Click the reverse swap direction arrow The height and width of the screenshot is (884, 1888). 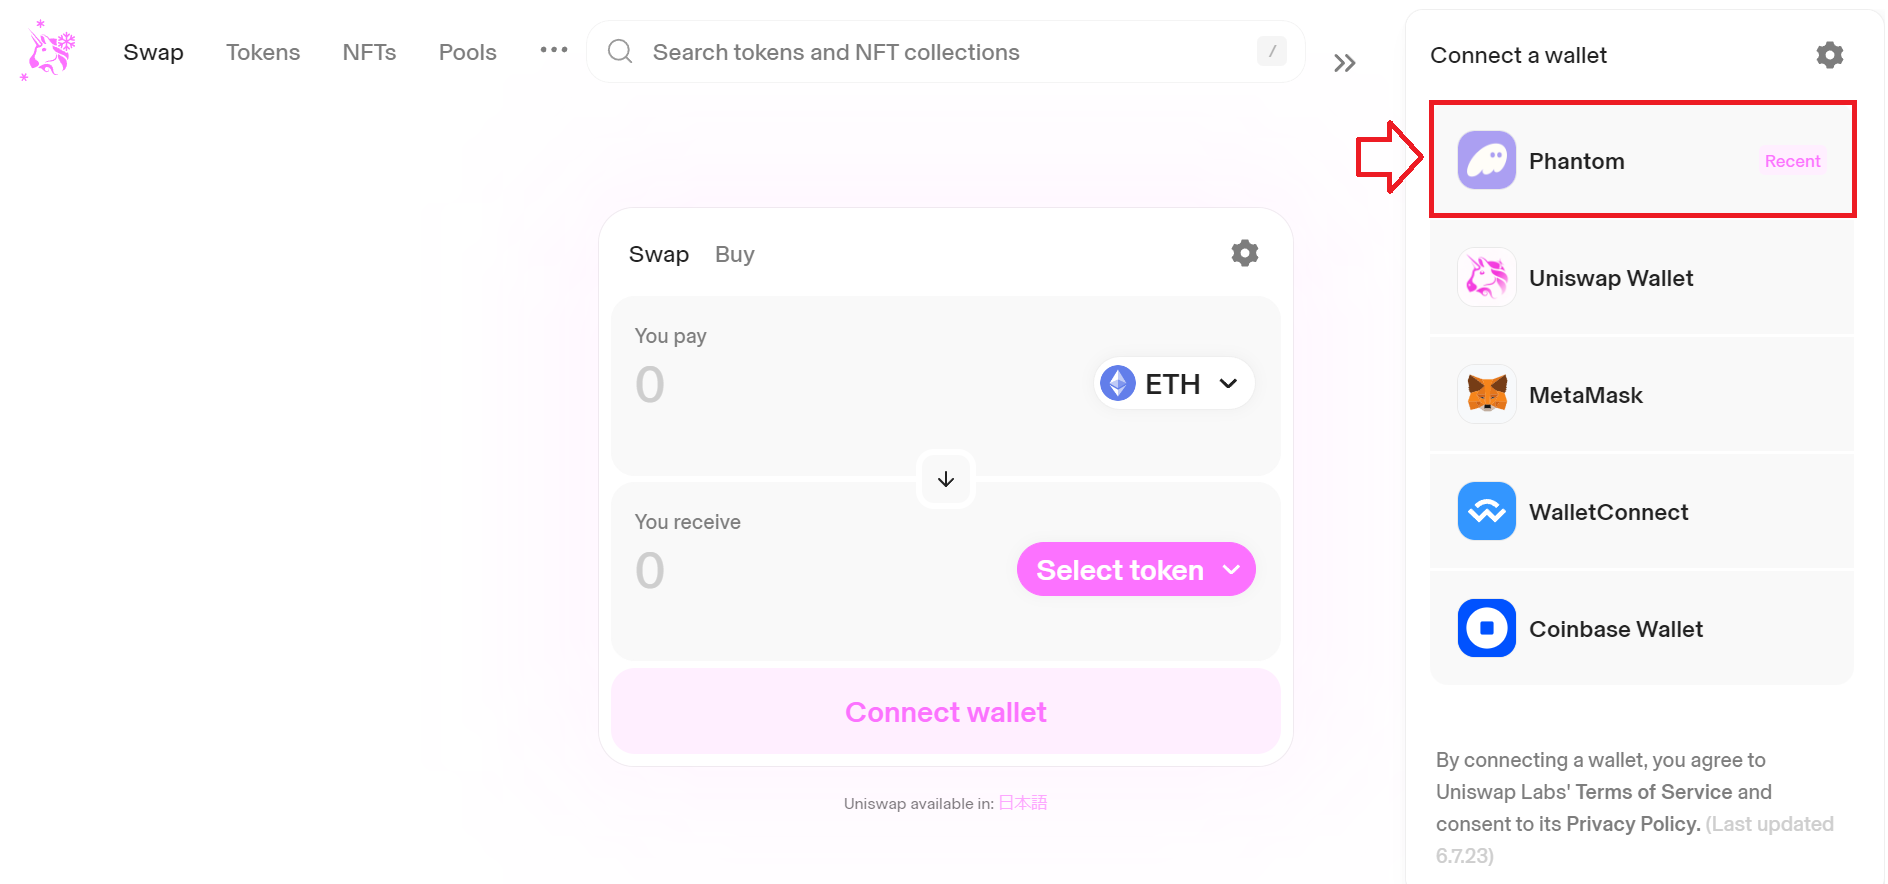pos(945,479)
